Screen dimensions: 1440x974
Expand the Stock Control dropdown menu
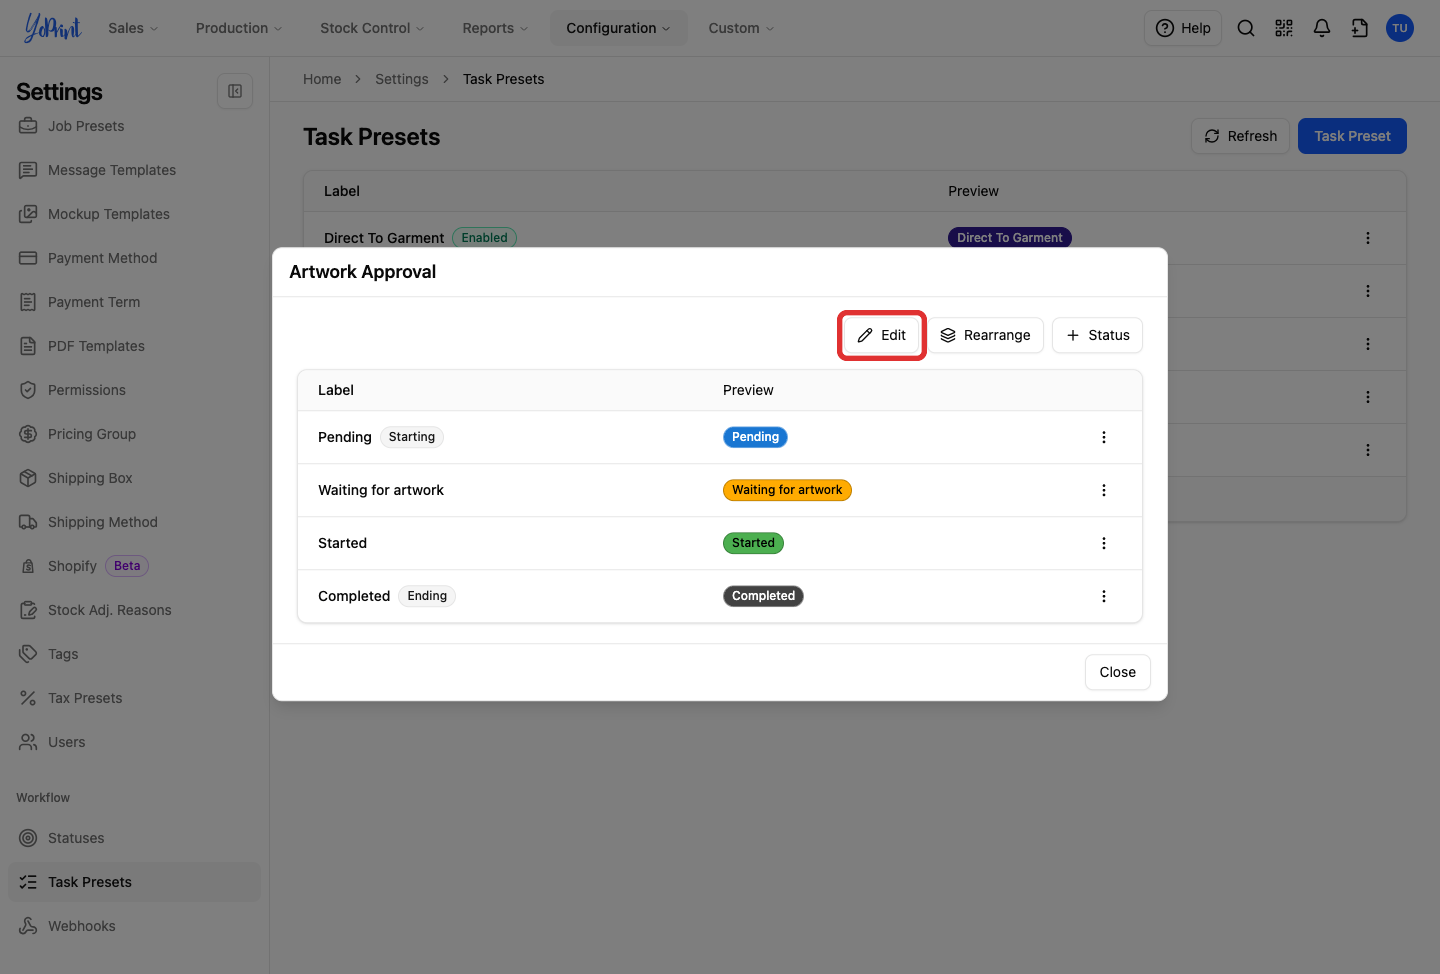click(x=372, y=28)
